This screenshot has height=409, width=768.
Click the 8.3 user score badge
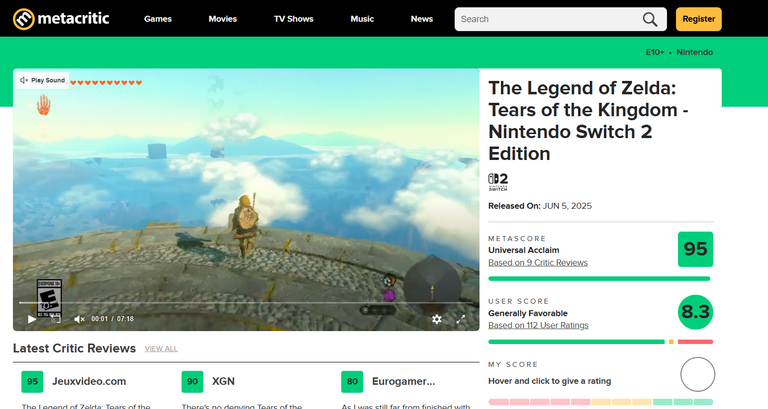pyautogui.click(x=696, y=312)
